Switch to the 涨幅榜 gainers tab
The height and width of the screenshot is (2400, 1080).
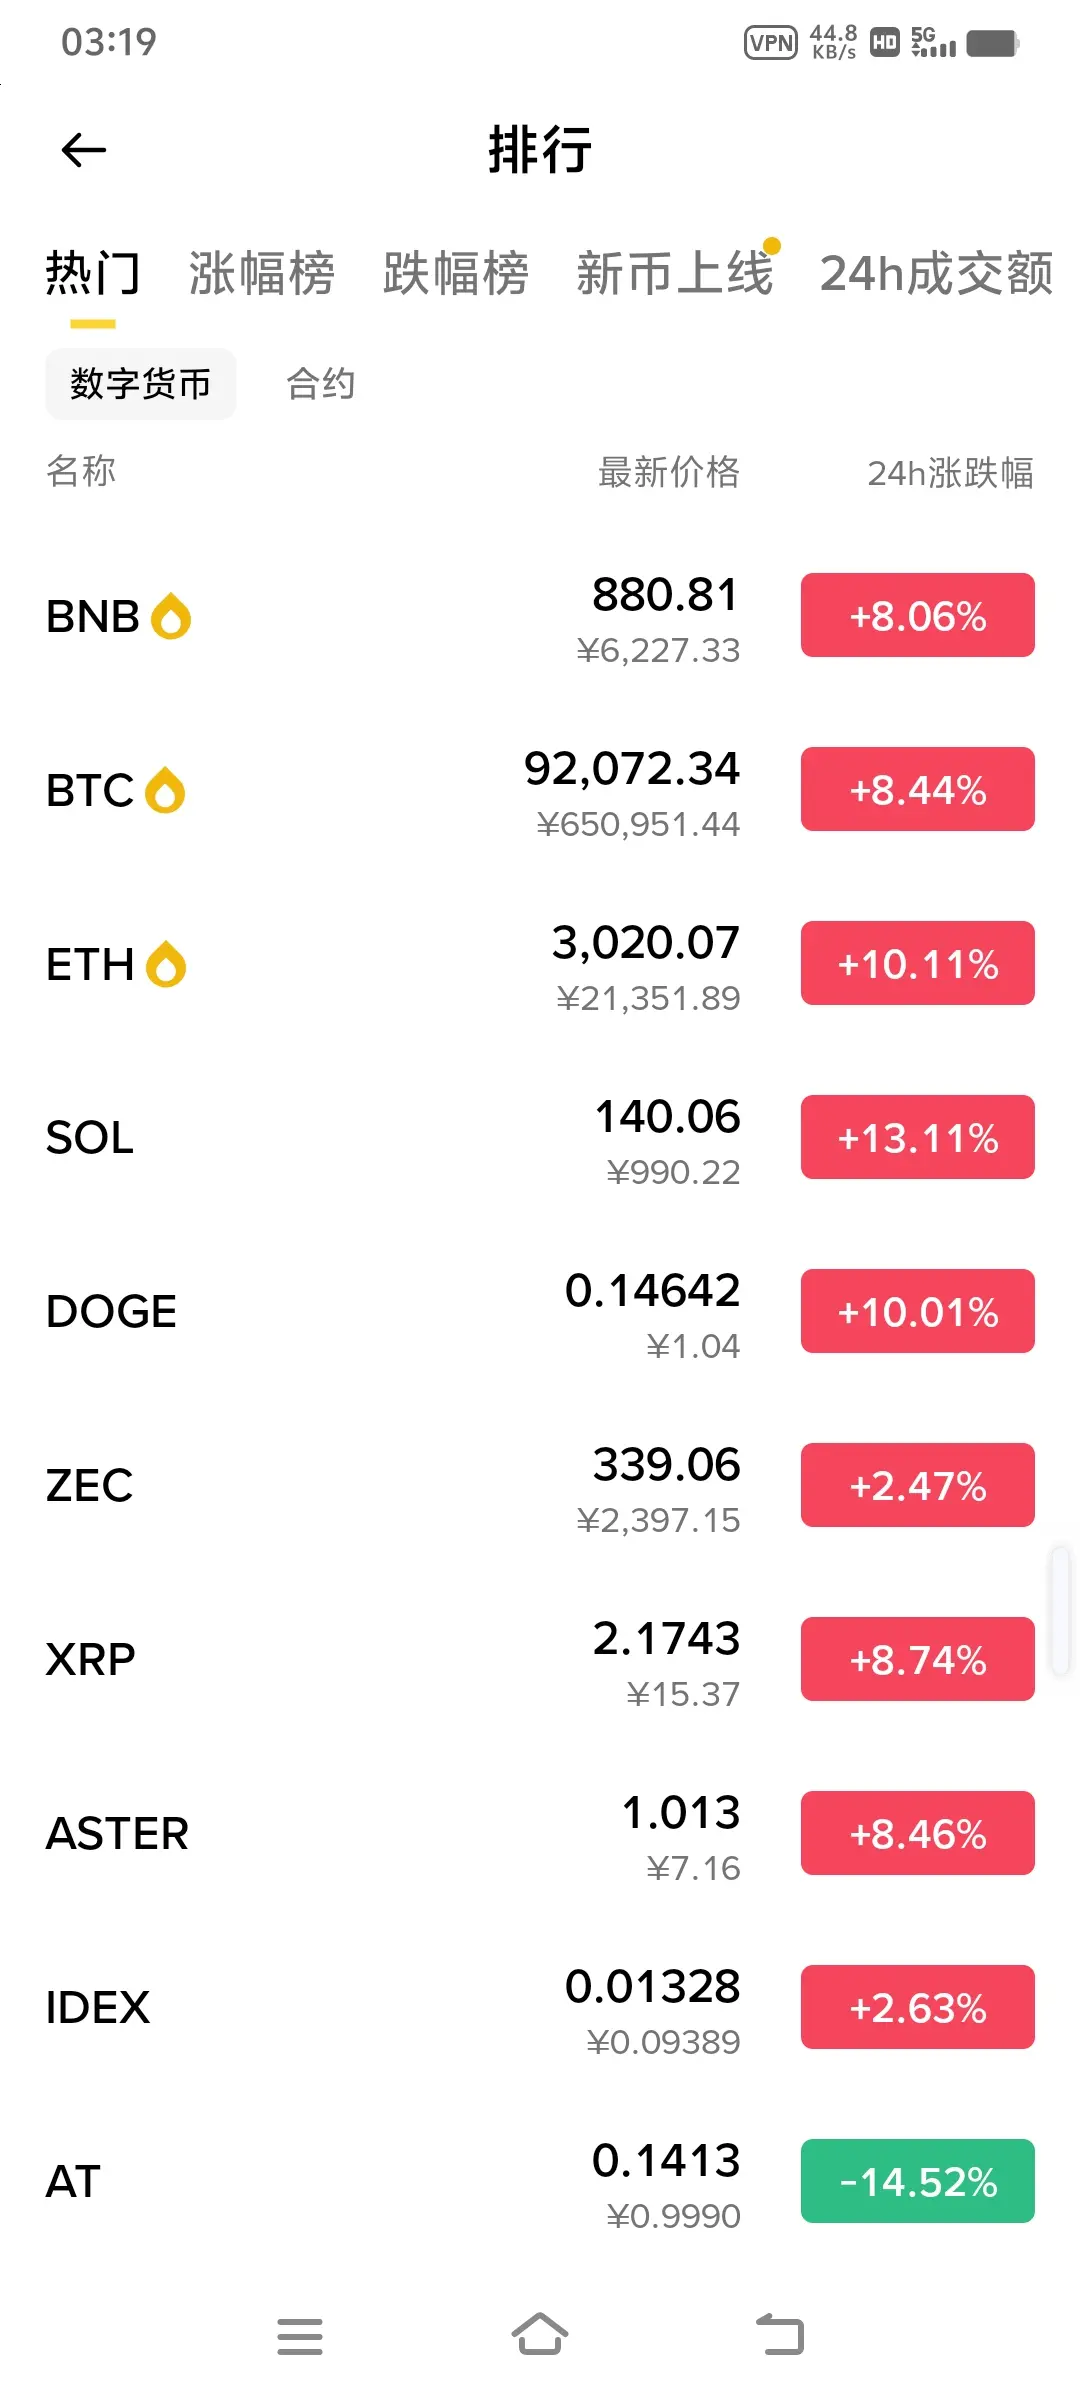click(262, 274)
